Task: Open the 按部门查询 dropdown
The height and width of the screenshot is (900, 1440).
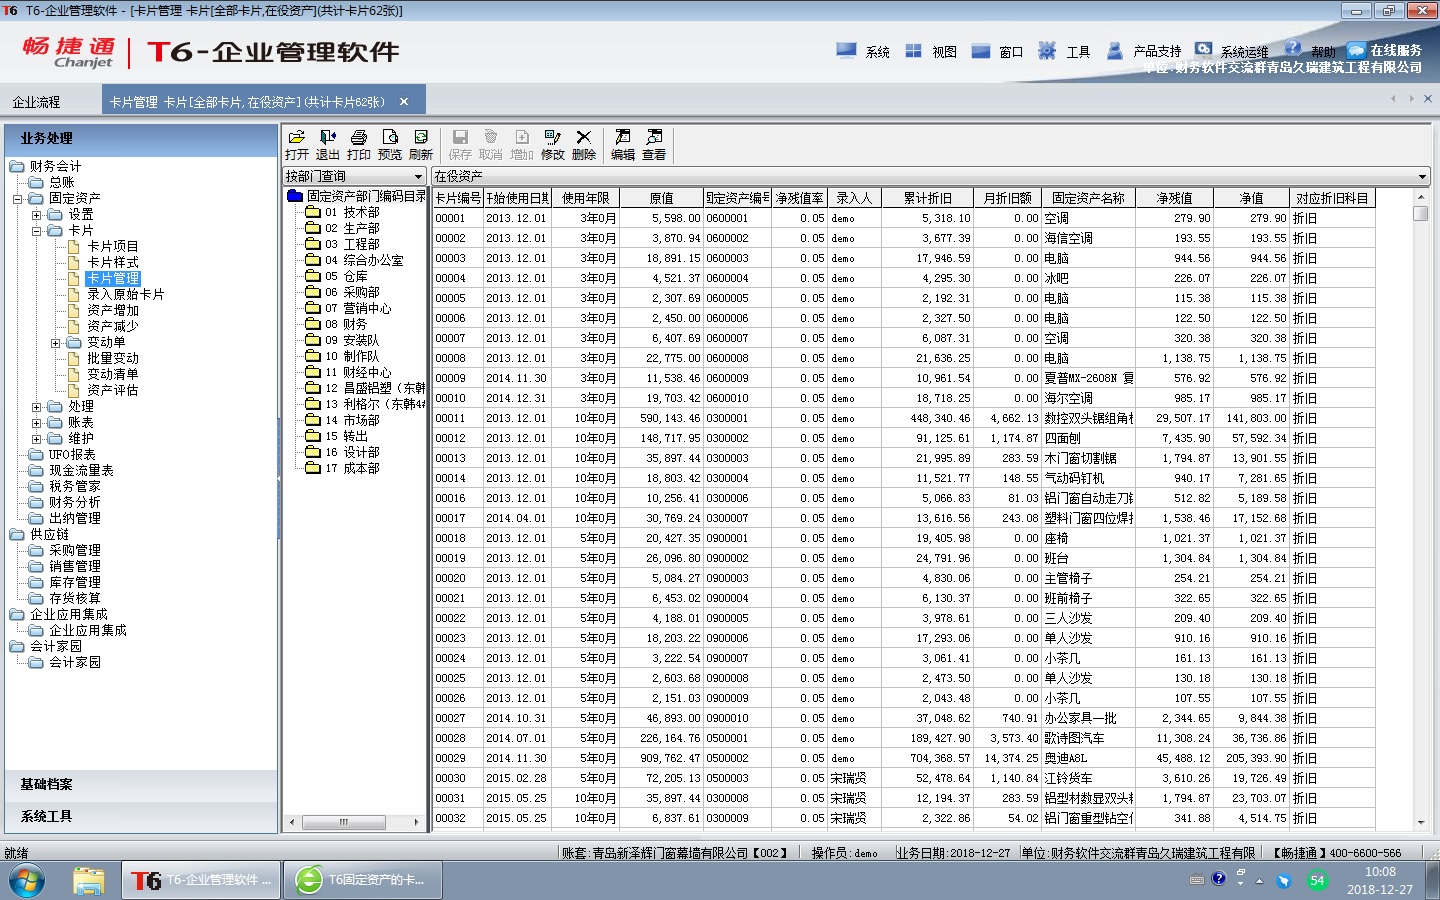Action: tap(419, 176)
